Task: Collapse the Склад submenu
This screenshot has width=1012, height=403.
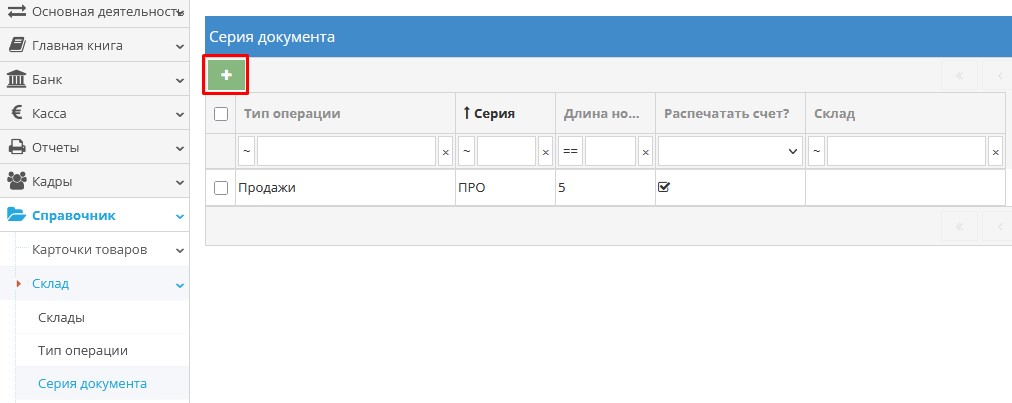Action: [179, 284]
